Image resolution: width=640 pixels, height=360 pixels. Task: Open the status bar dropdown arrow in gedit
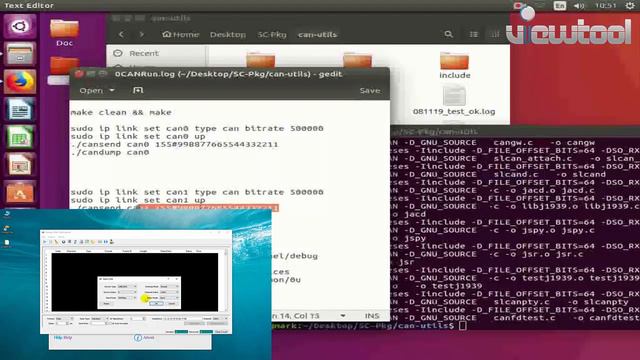(343, 316)
